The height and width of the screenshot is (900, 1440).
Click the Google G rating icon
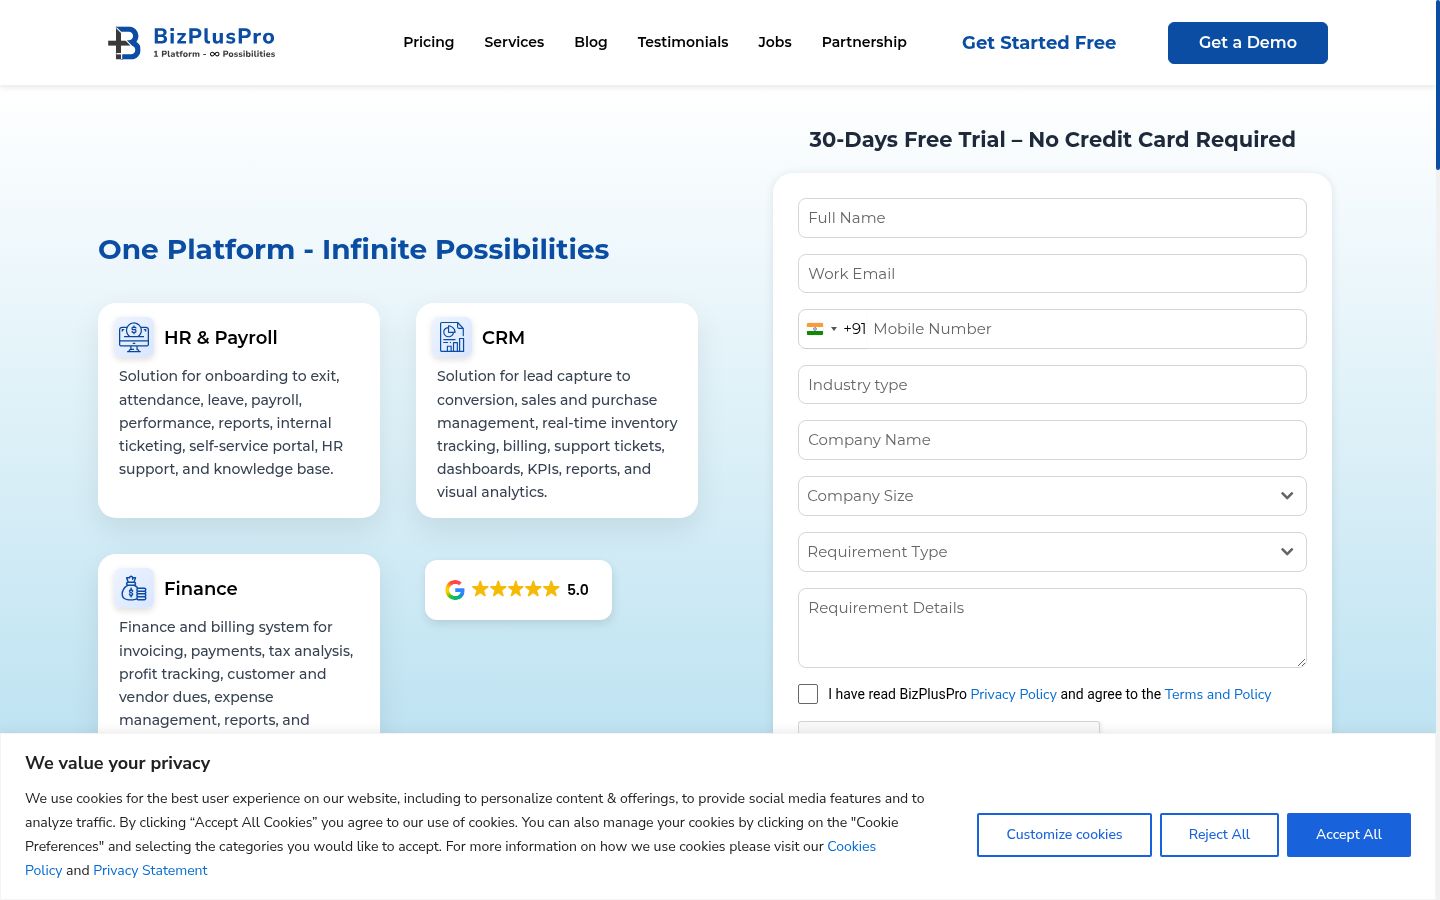[455, 590]
